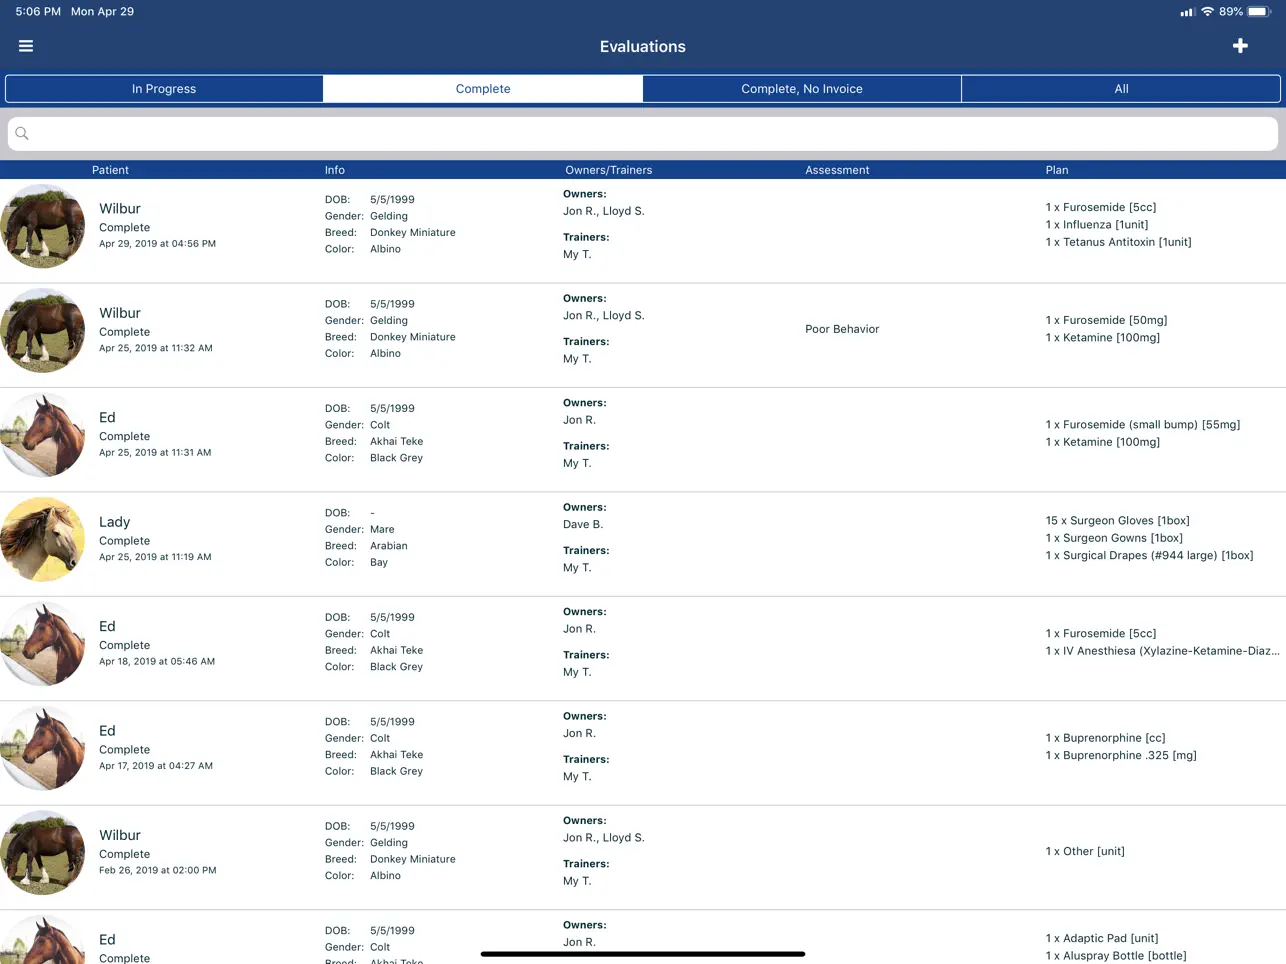Screen dimensions: 1286x964
Task: Select the date Apr 25, 2019 at 11:19 AM
Action: [x=155, y=557]
